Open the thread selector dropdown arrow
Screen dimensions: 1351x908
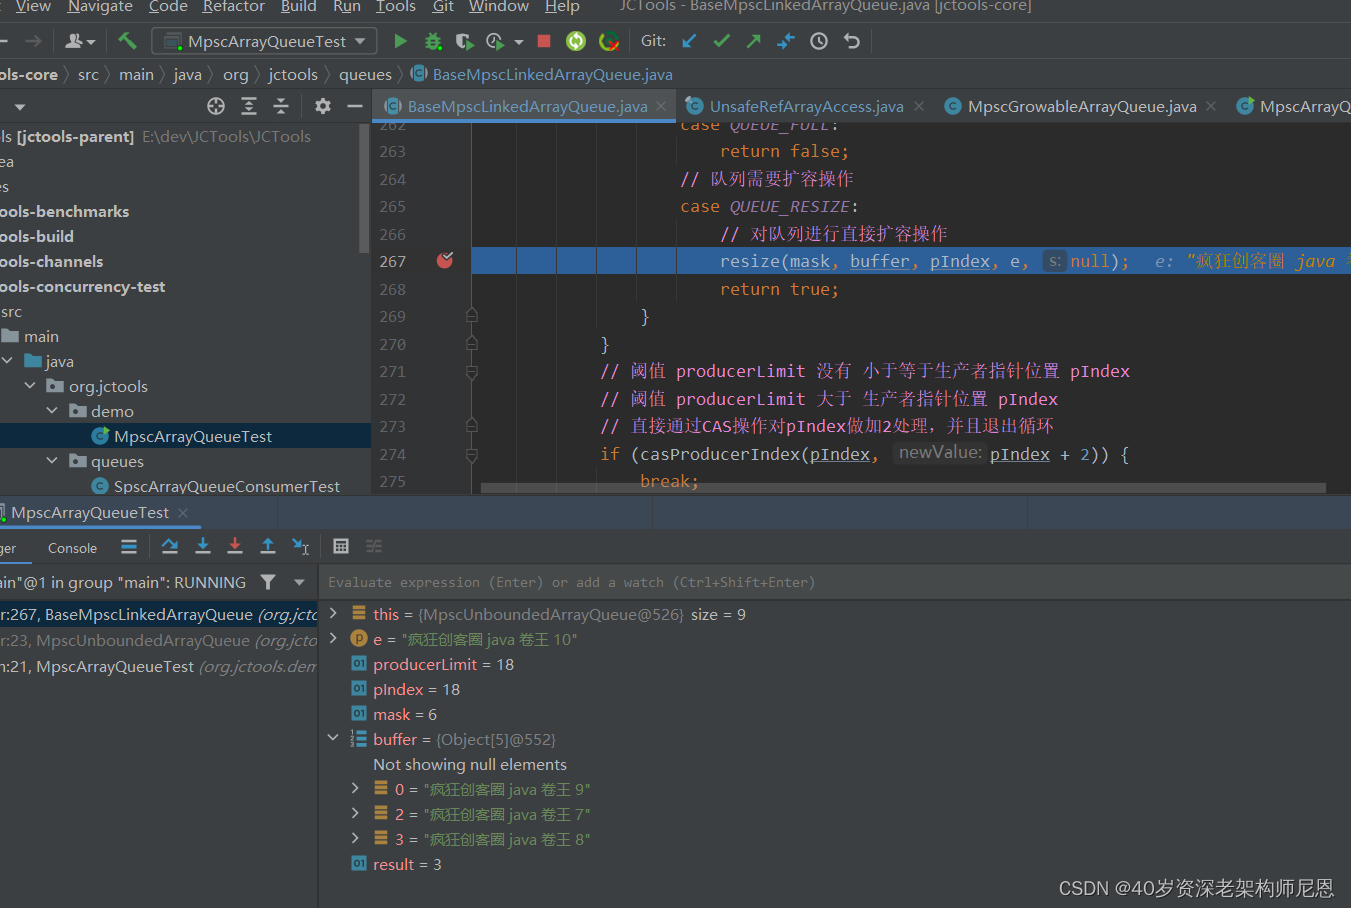coord(299,582)
